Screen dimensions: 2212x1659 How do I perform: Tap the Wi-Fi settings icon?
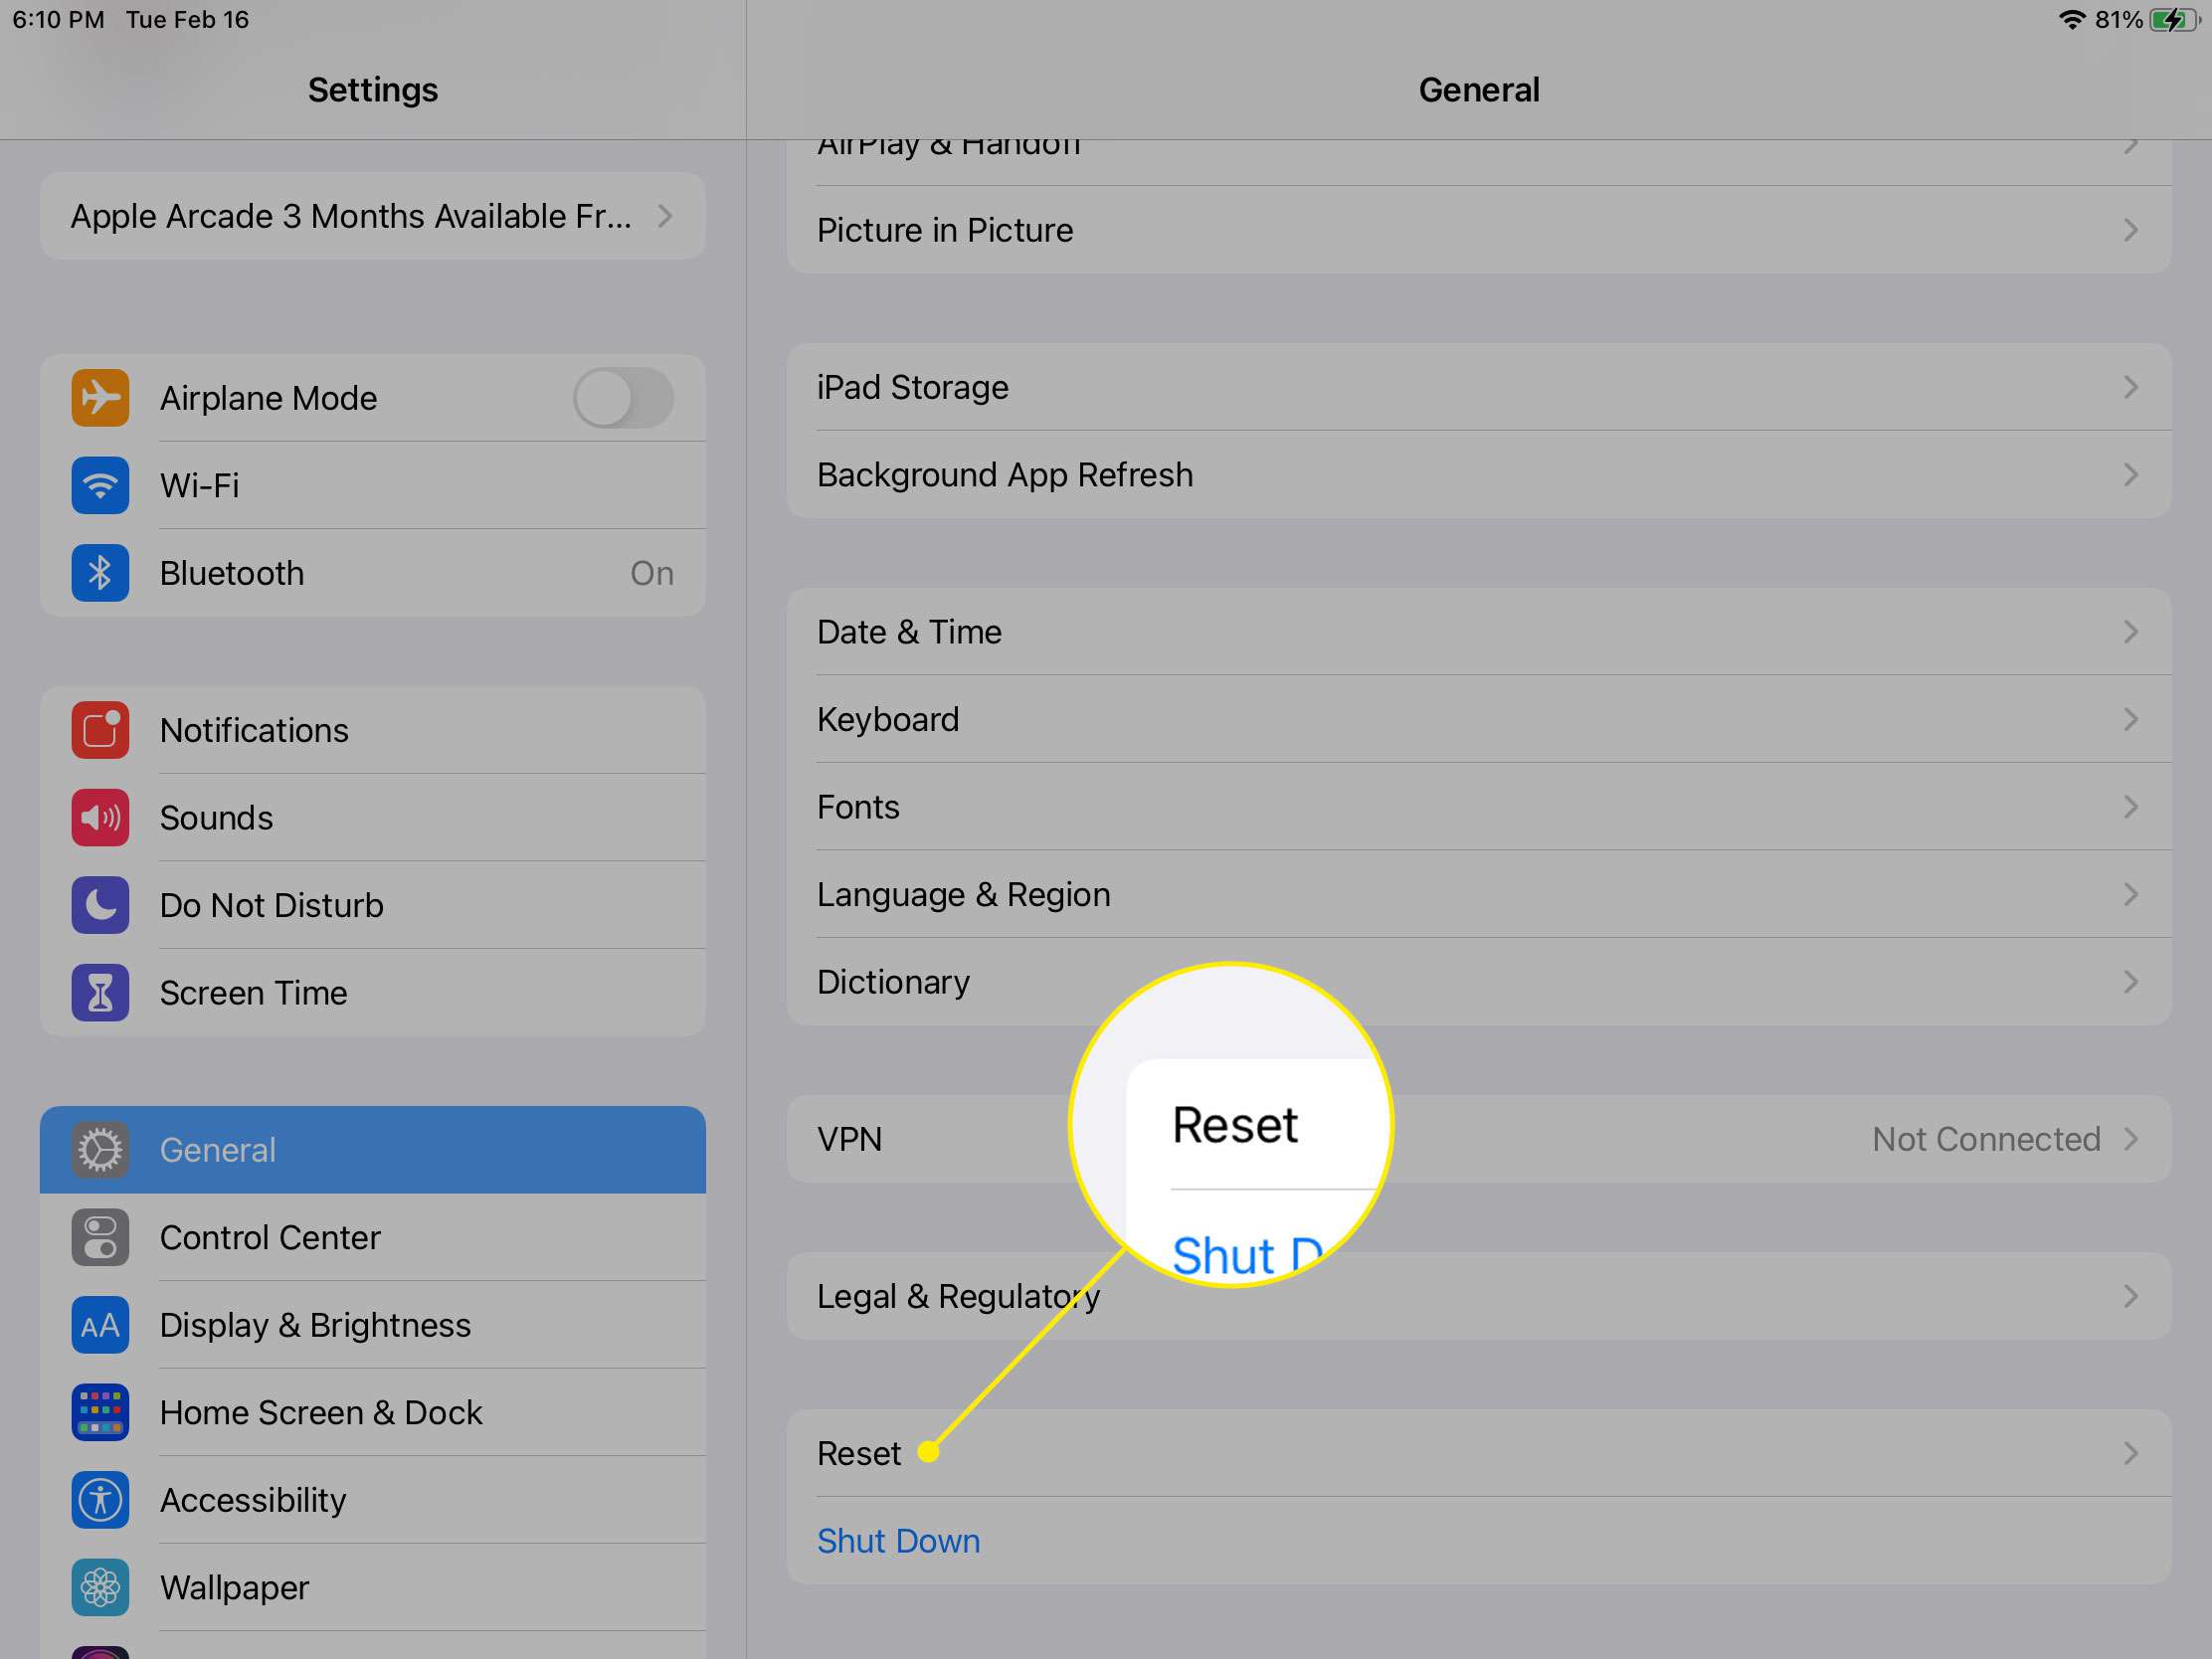[x=99, y=484]
